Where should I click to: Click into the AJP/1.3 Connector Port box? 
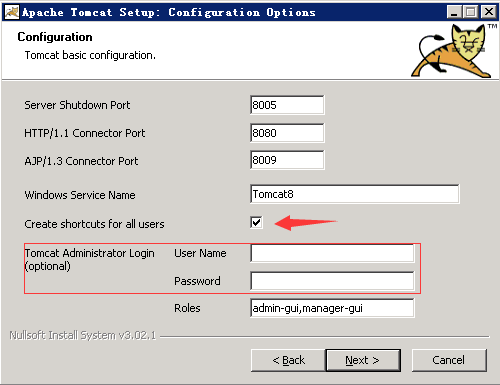click(287, 160)
